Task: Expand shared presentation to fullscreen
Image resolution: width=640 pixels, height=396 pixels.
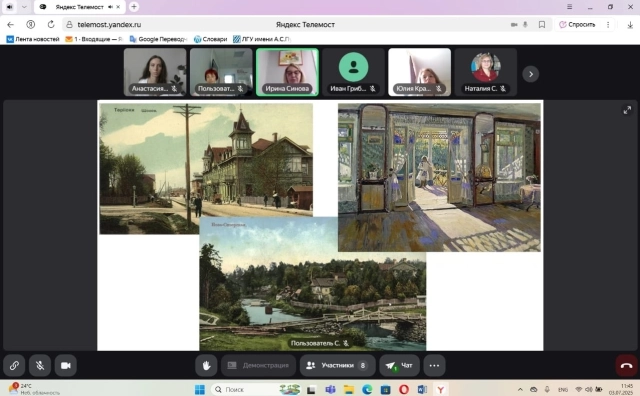Action: point(627,110)
